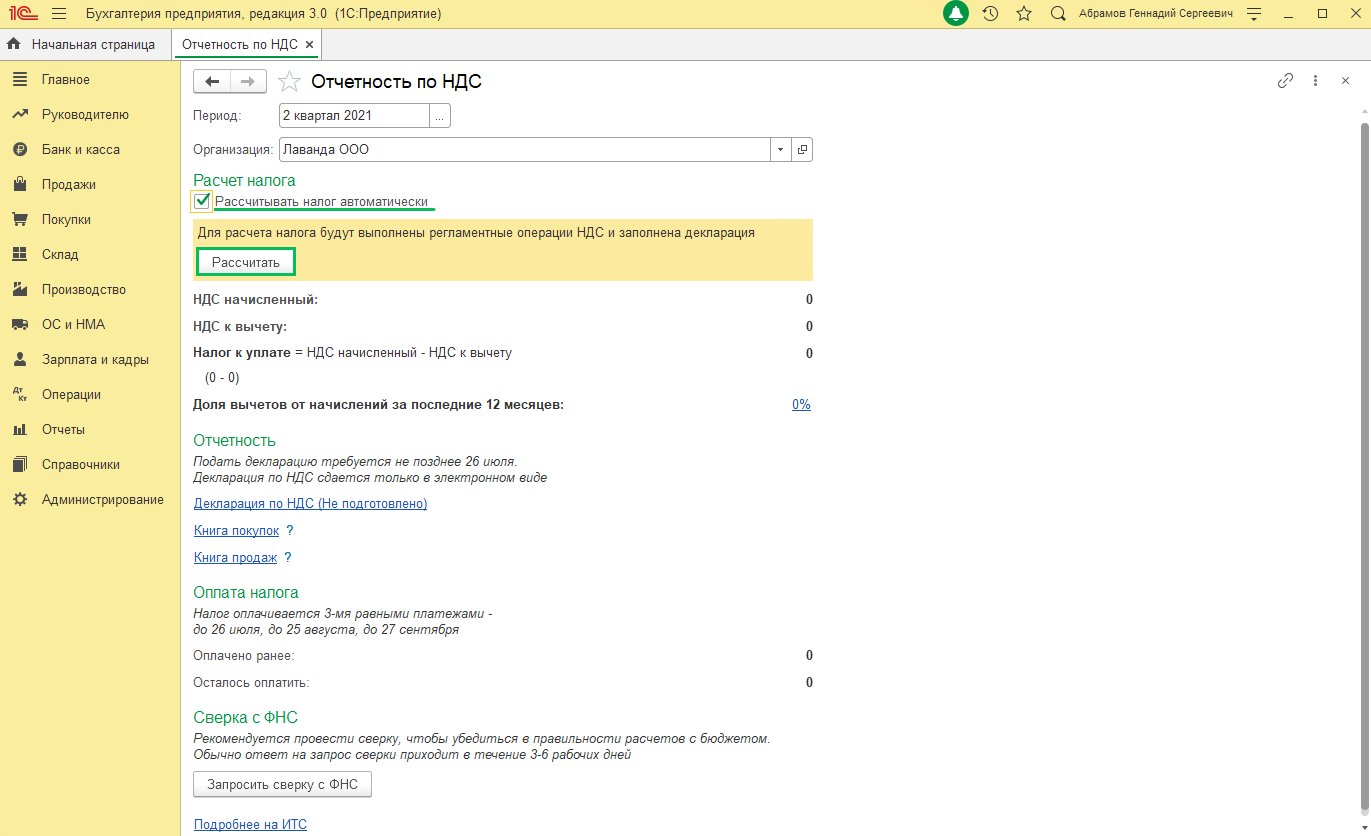Open the Подробнее на ИТС link
The image size is (1371, 836).
tap(250, 825)
